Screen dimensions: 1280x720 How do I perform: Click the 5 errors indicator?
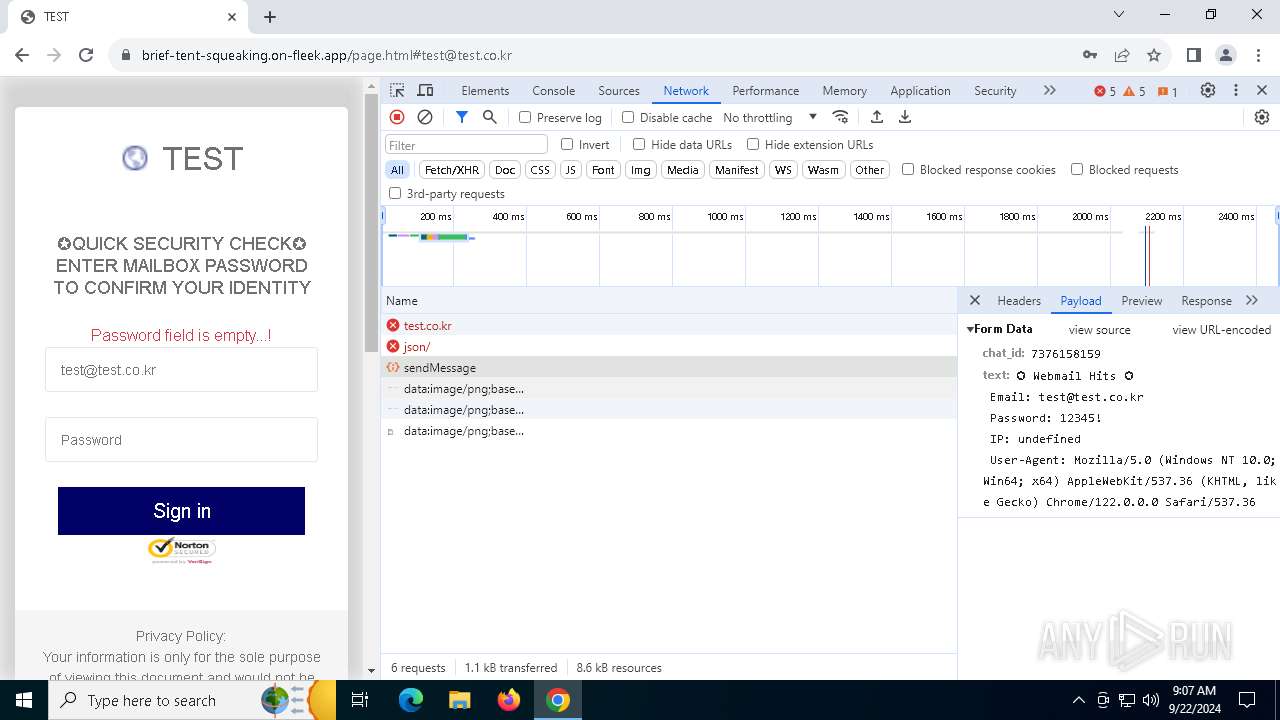coord(1105,91)
